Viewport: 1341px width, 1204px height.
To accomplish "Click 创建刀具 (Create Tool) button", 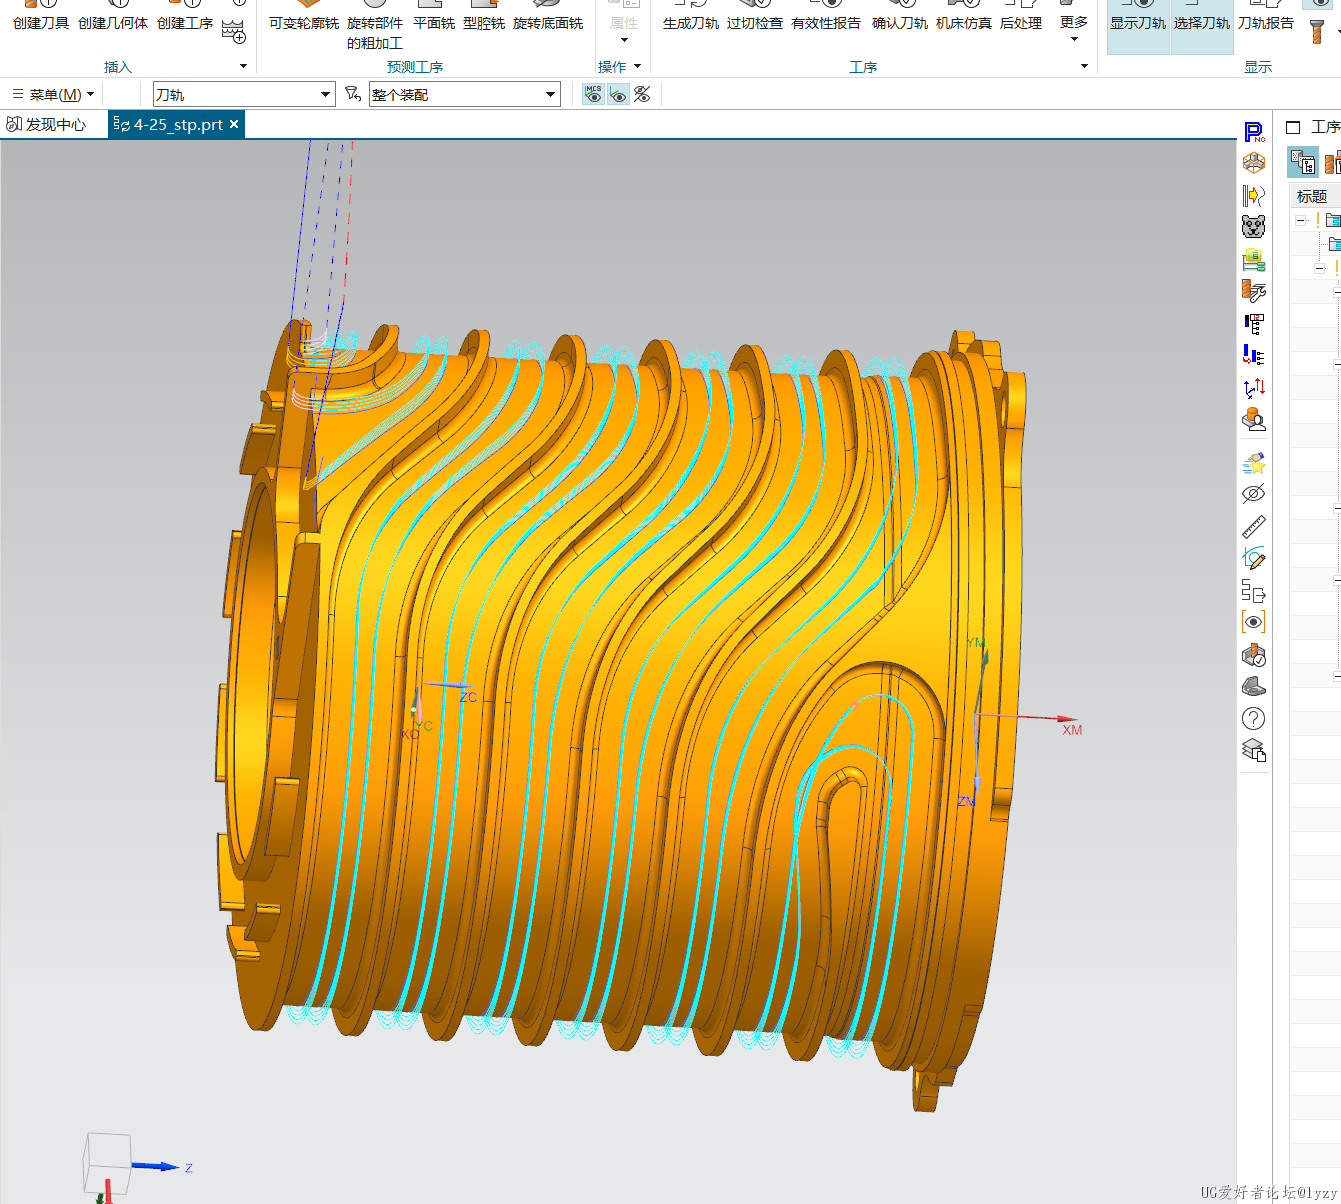I will click(x=41, y=16).
